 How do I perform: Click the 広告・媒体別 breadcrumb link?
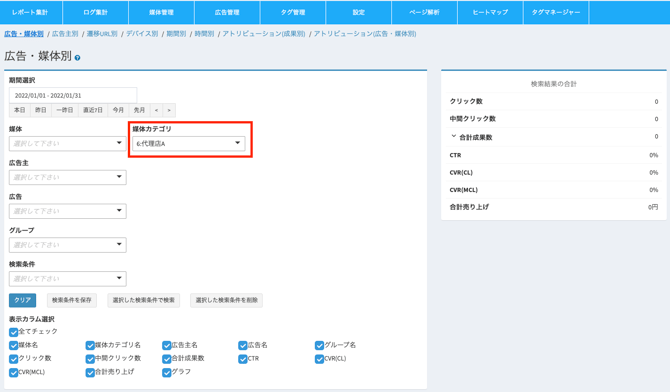[24, 34]
